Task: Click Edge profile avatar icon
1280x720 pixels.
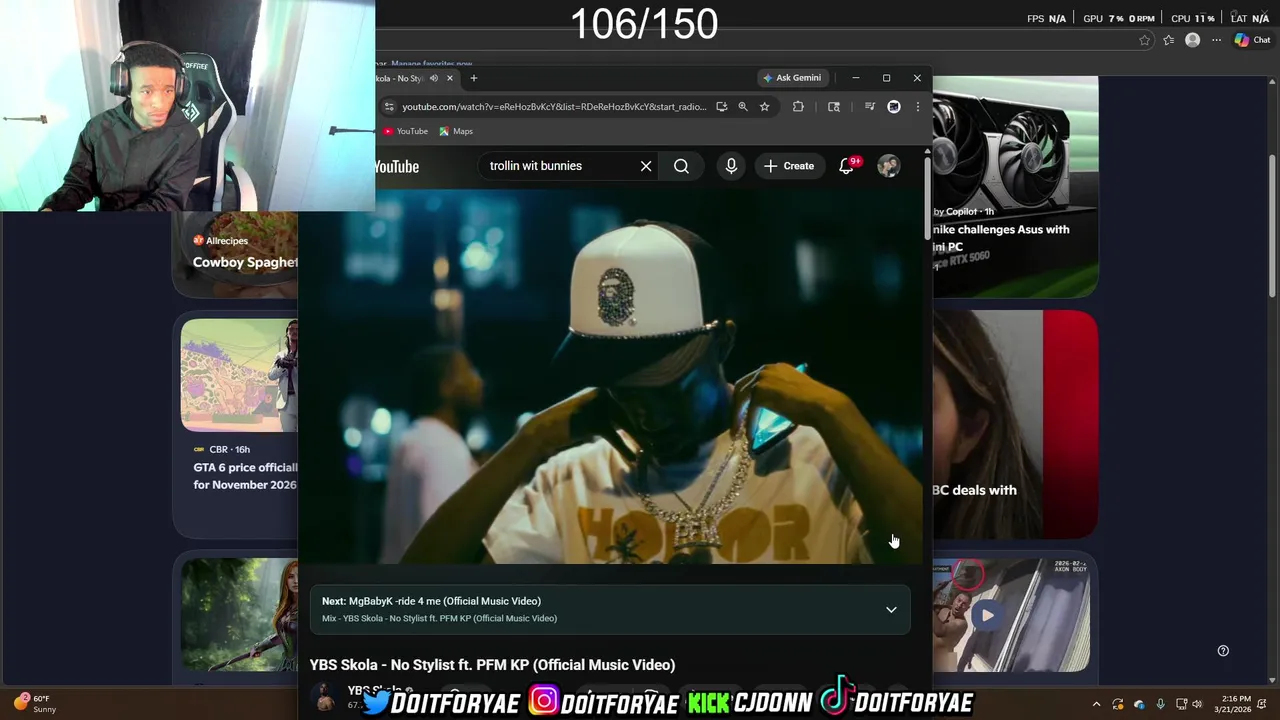Action: [1192, 40]
